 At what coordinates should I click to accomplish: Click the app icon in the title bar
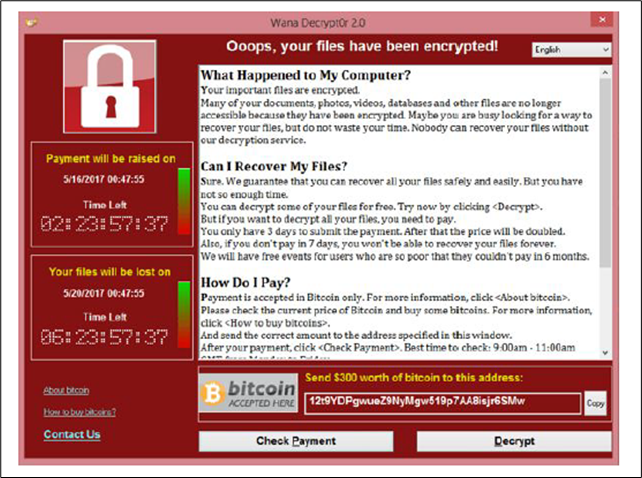(x=32, y=23)
